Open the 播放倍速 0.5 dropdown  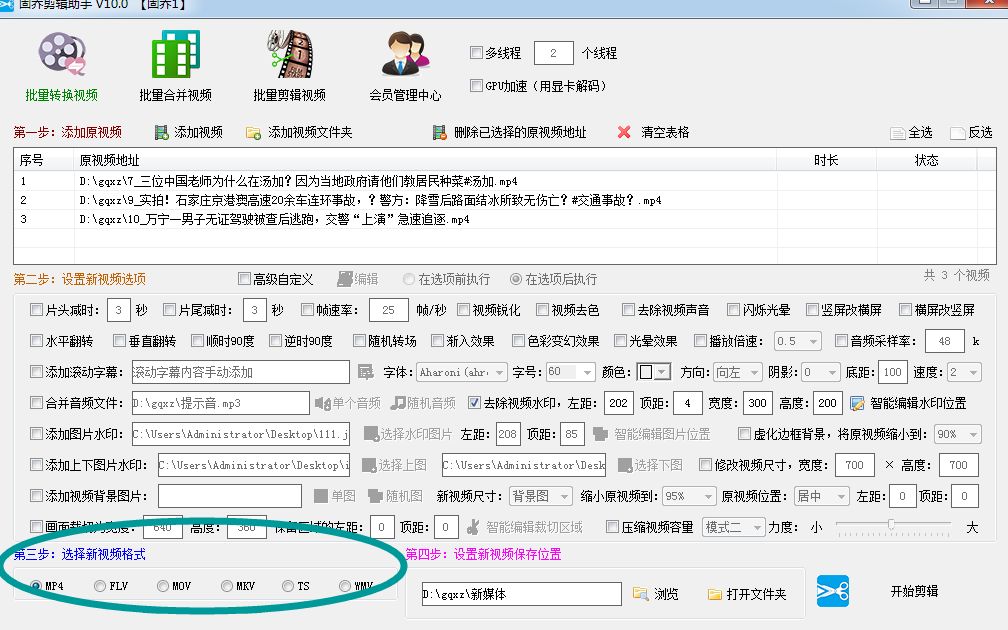pos(797,341)
